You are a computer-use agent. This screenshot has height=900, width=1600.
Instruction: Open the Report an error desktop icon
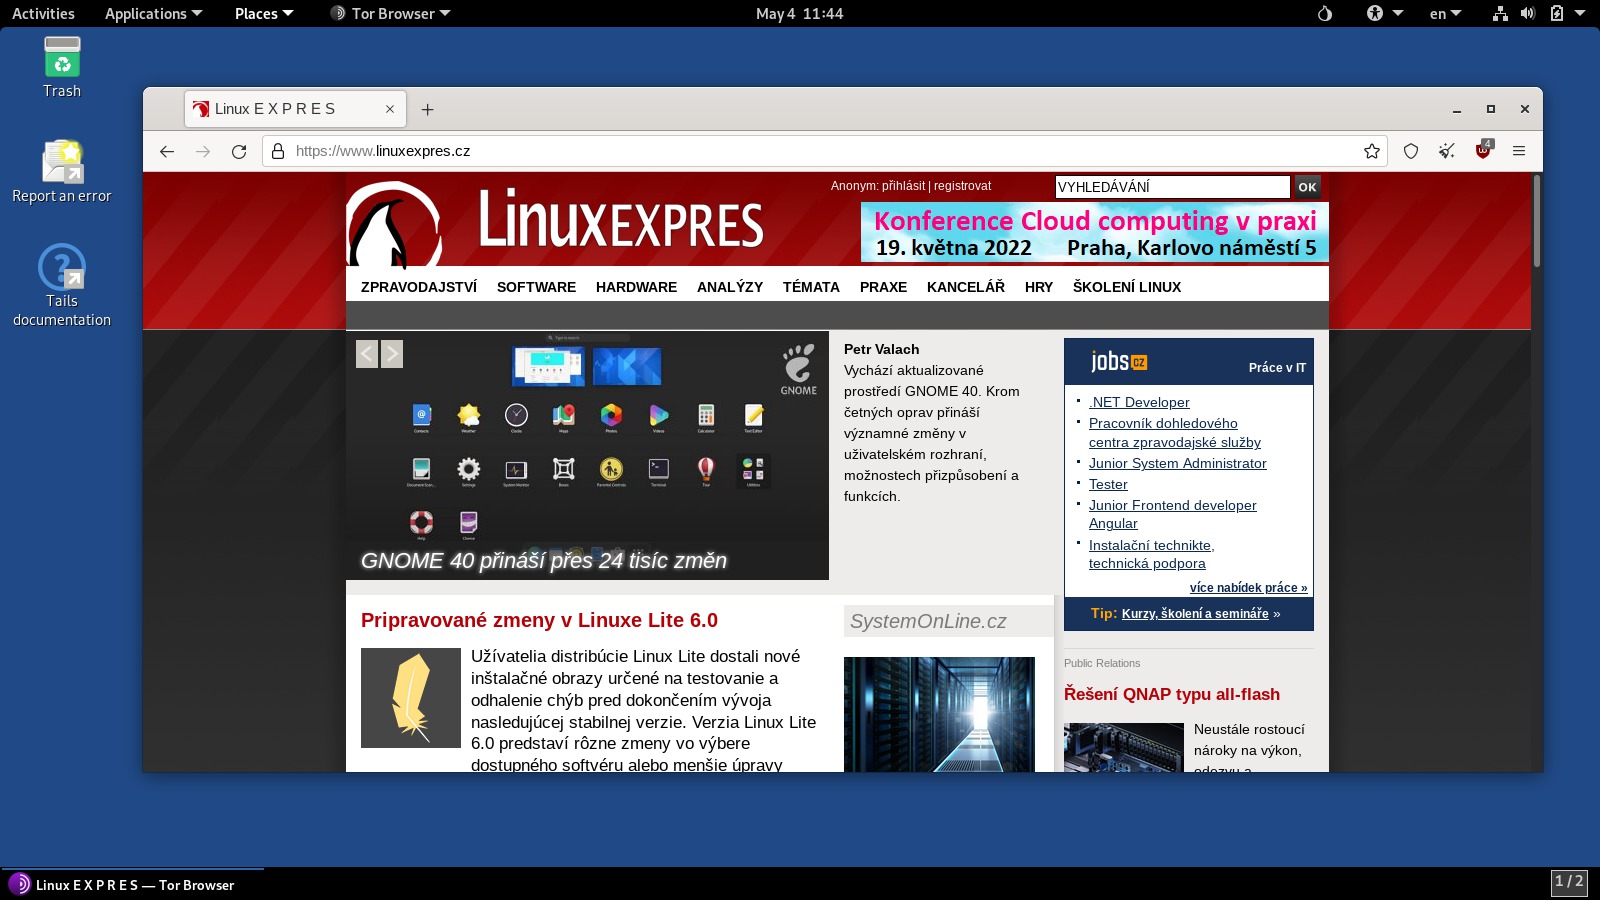(62, 172)
